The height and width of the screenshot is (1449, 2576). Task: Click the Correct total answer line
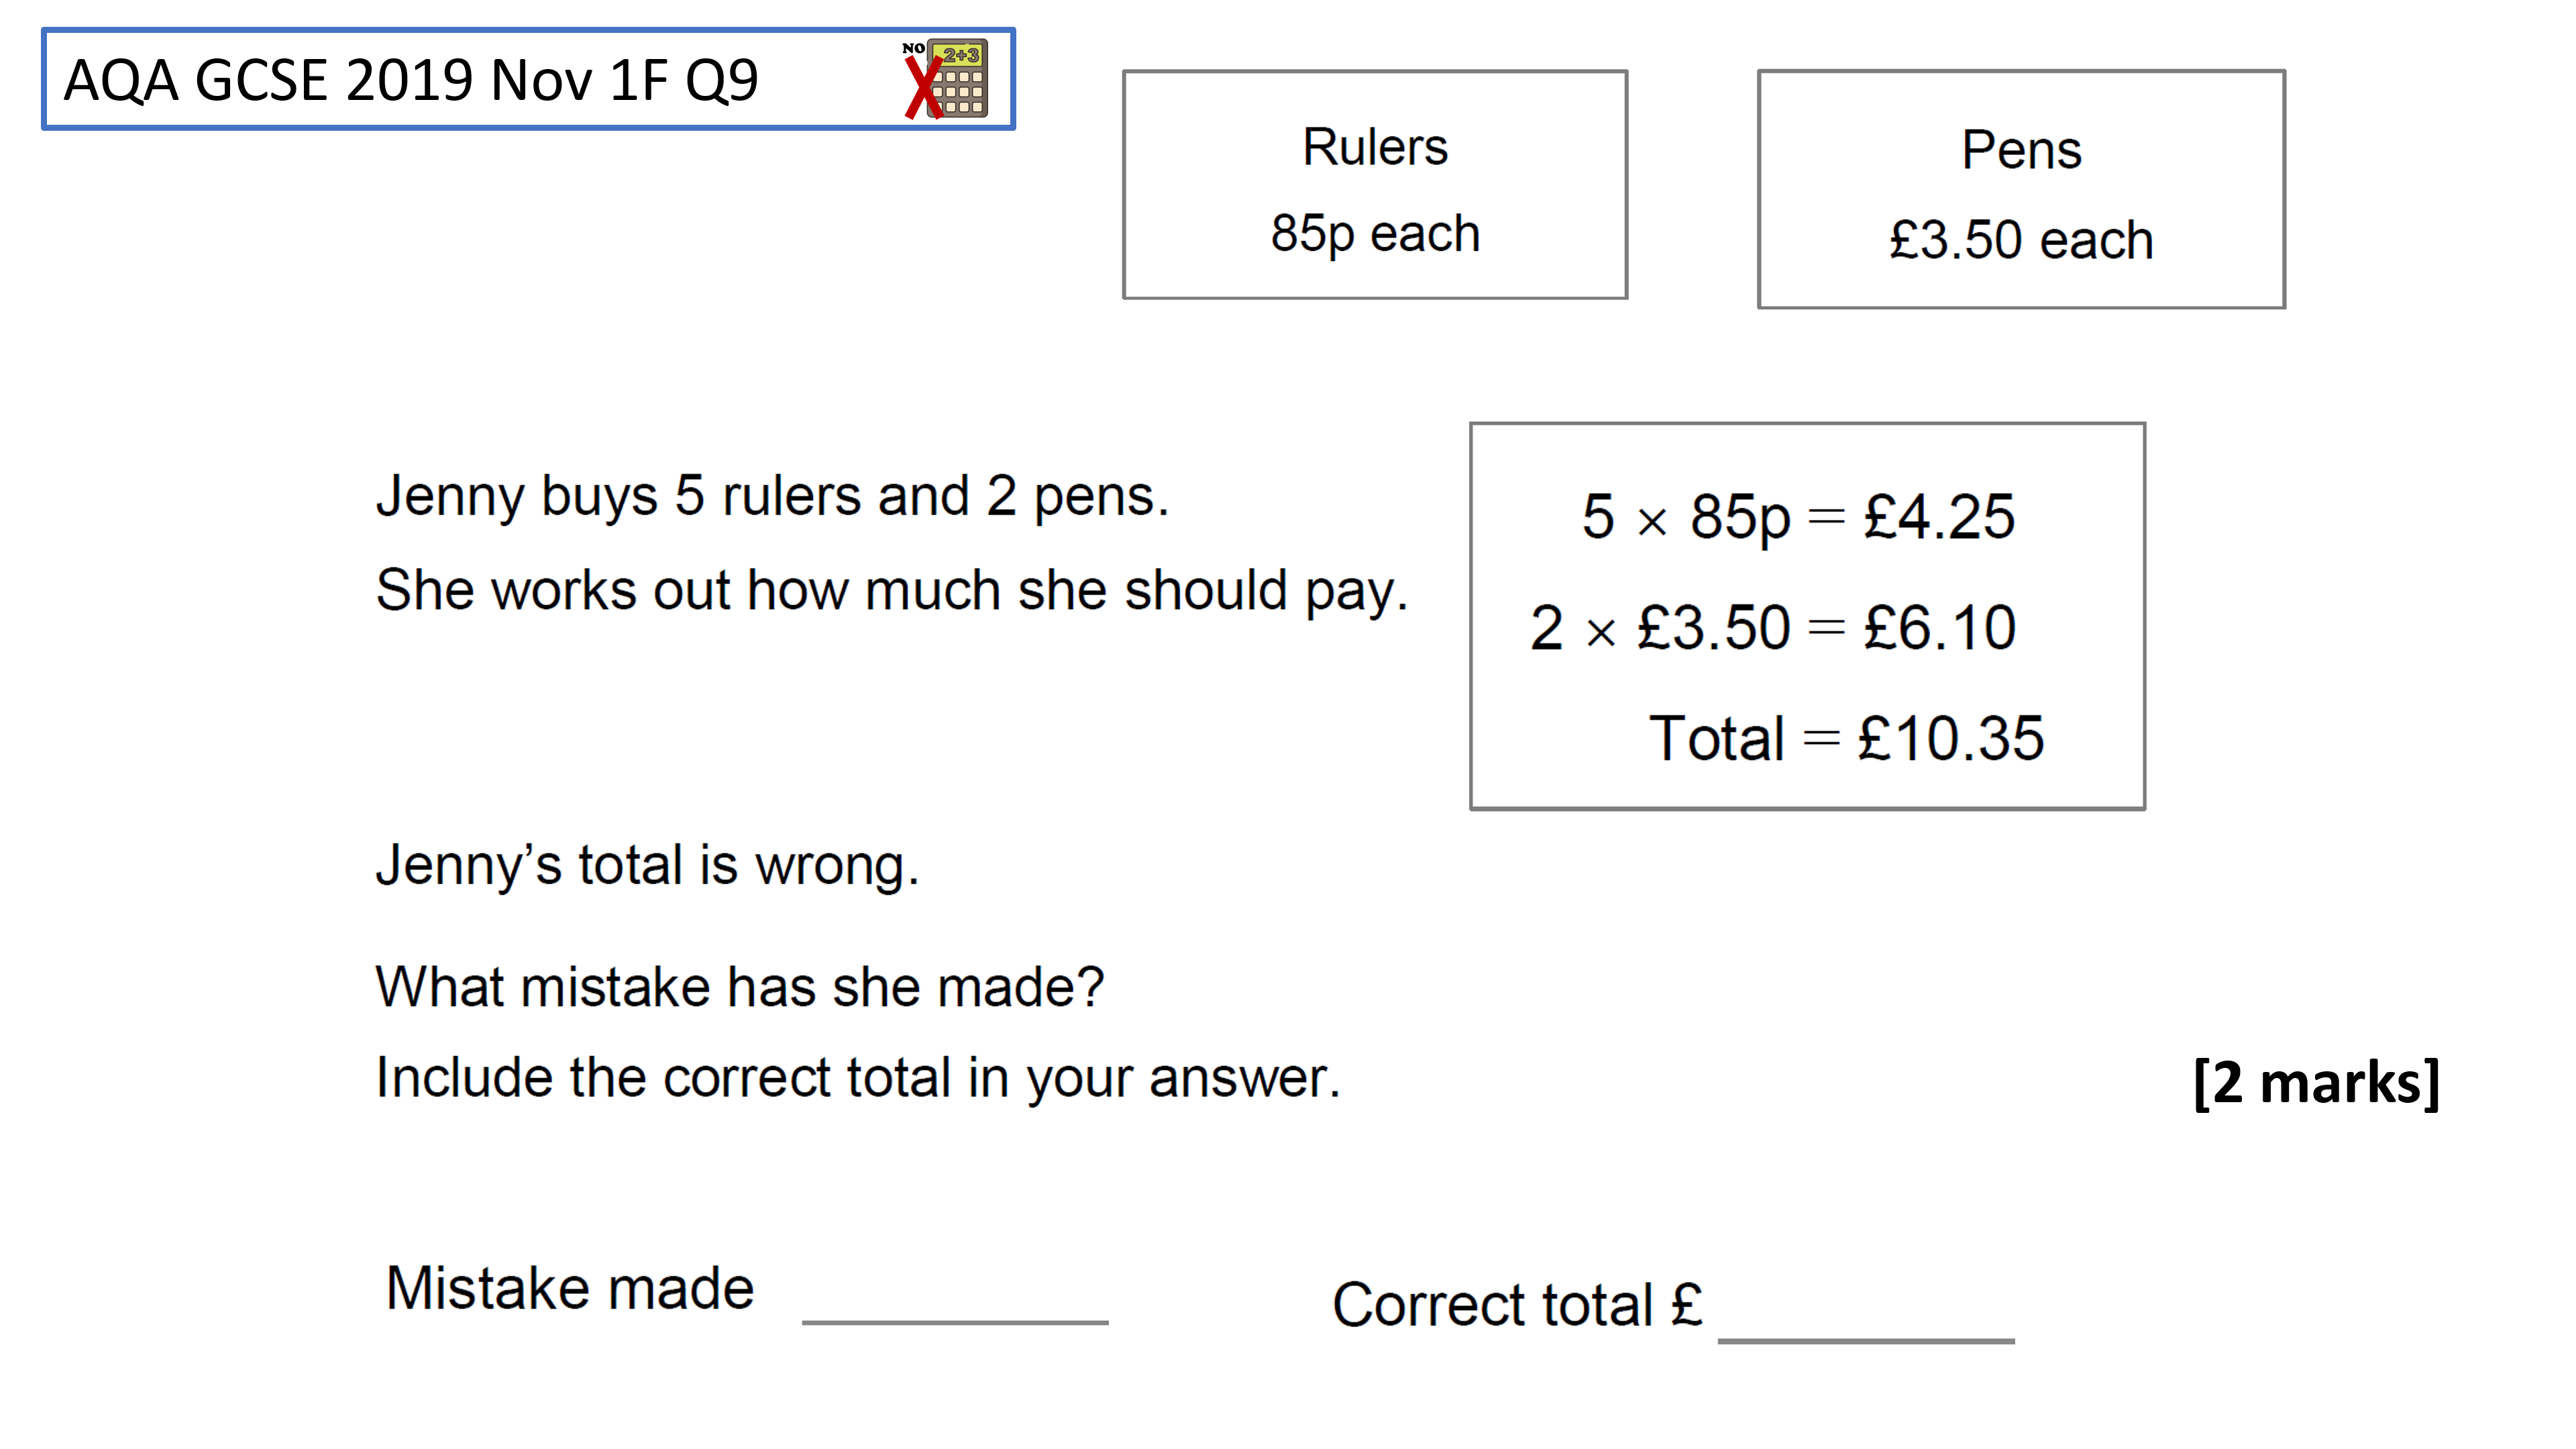(x=1866, y=1340)
